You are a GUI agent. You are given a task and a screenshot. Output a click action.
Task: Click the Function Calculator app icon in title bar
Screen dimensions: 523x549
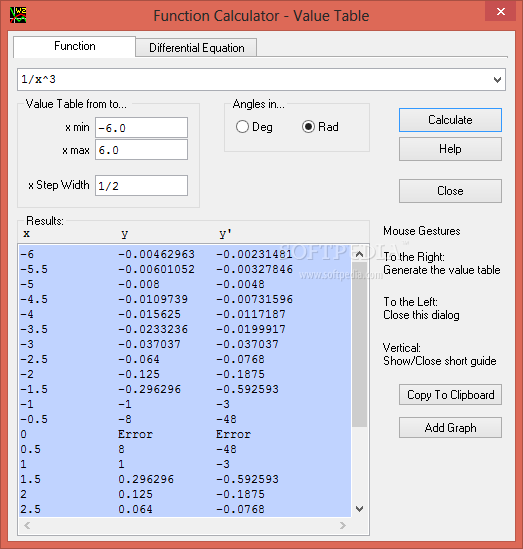pyautogui.click(x=18, y=15)
